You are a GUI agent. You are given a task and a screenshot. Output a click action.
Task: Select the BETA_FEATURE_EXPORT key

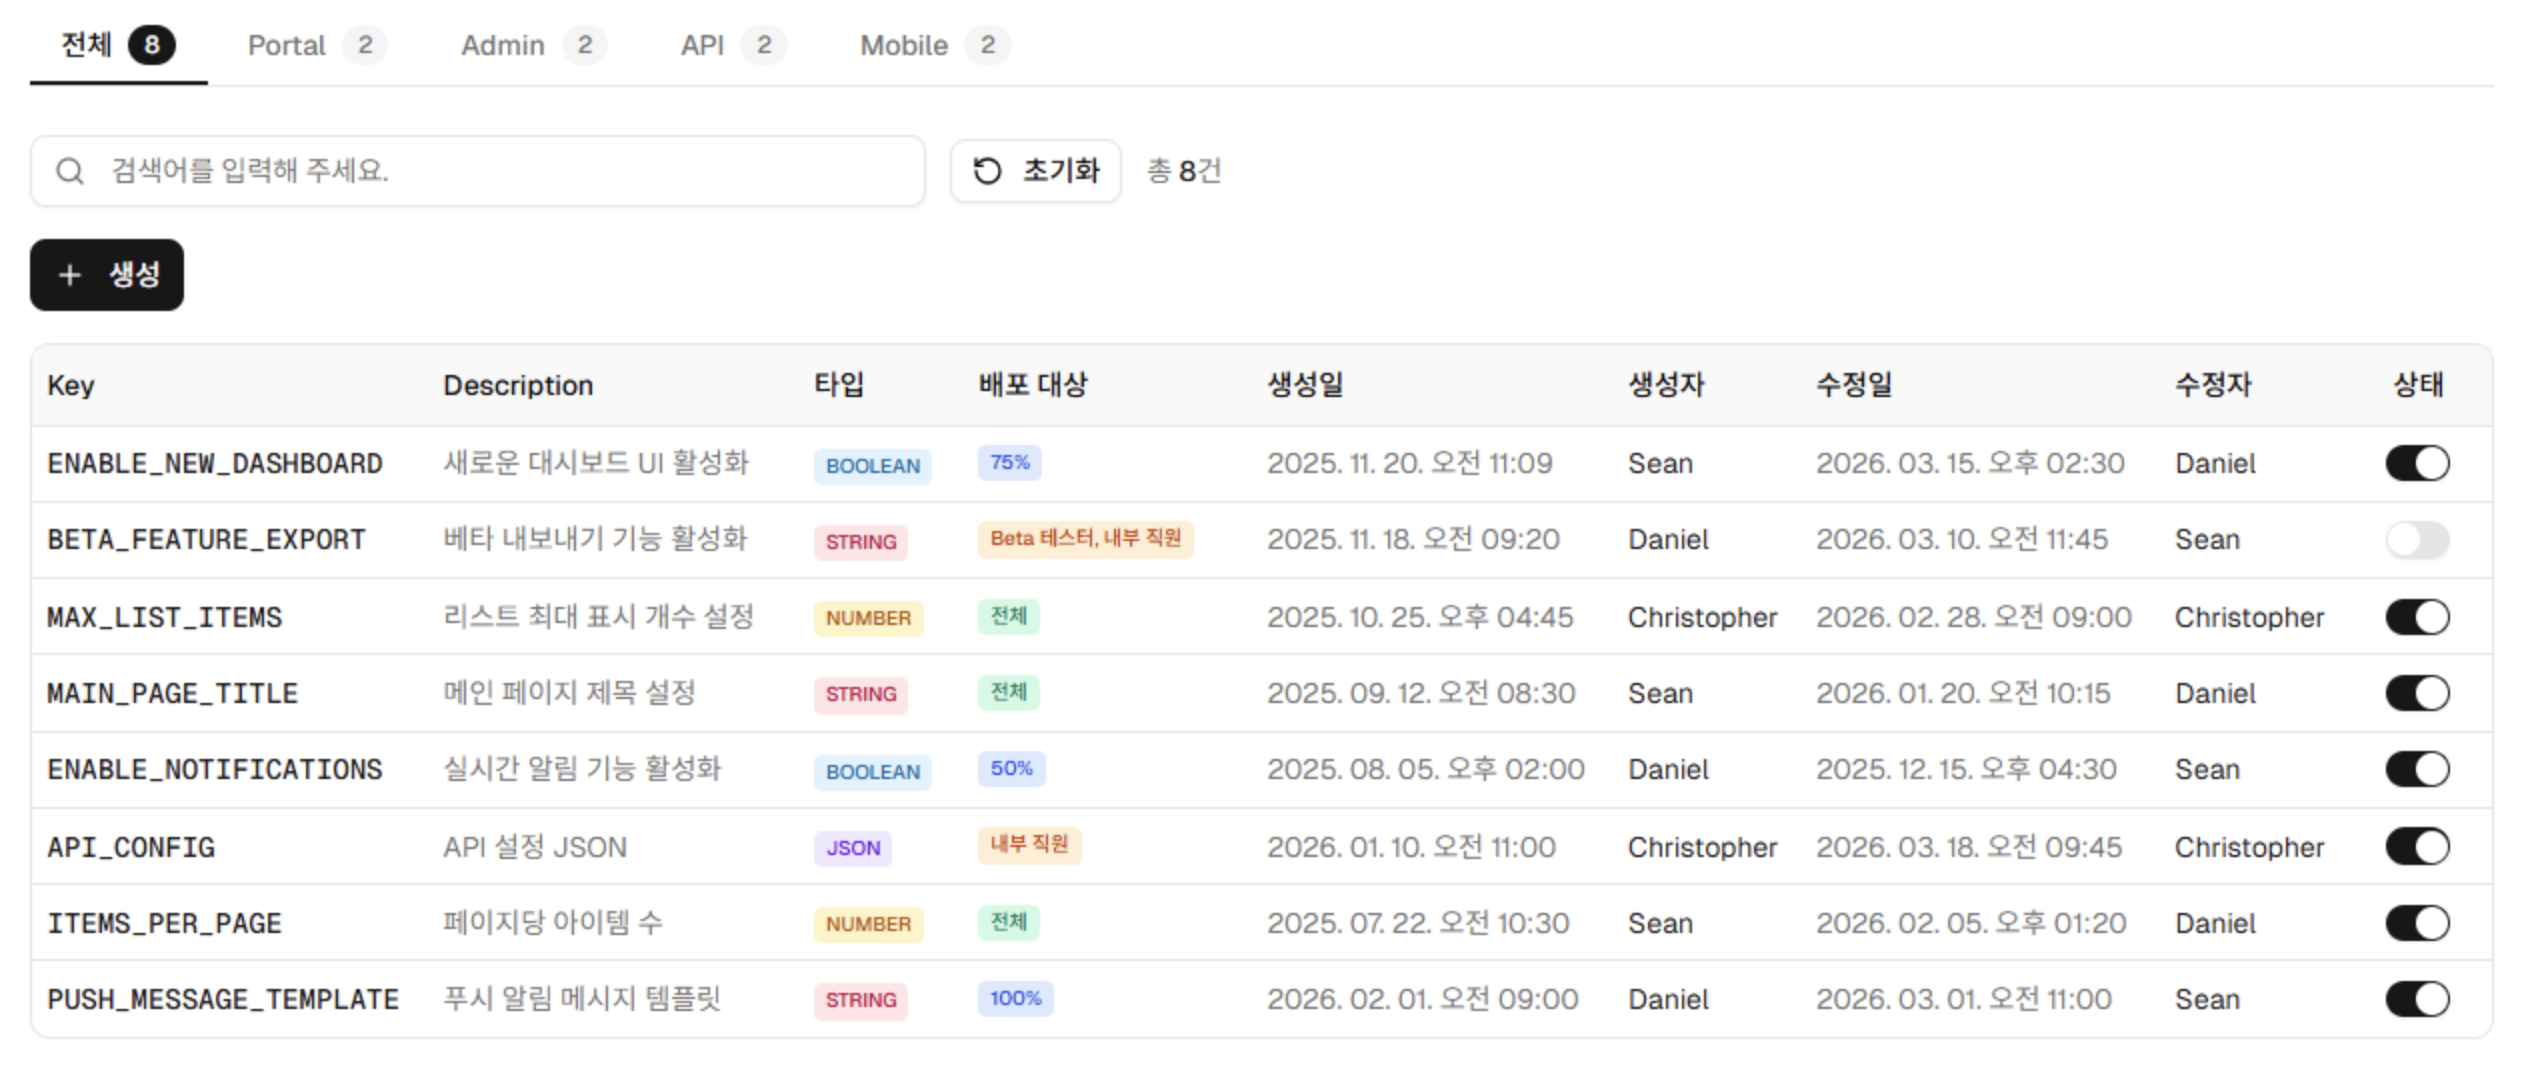(206, 540)
